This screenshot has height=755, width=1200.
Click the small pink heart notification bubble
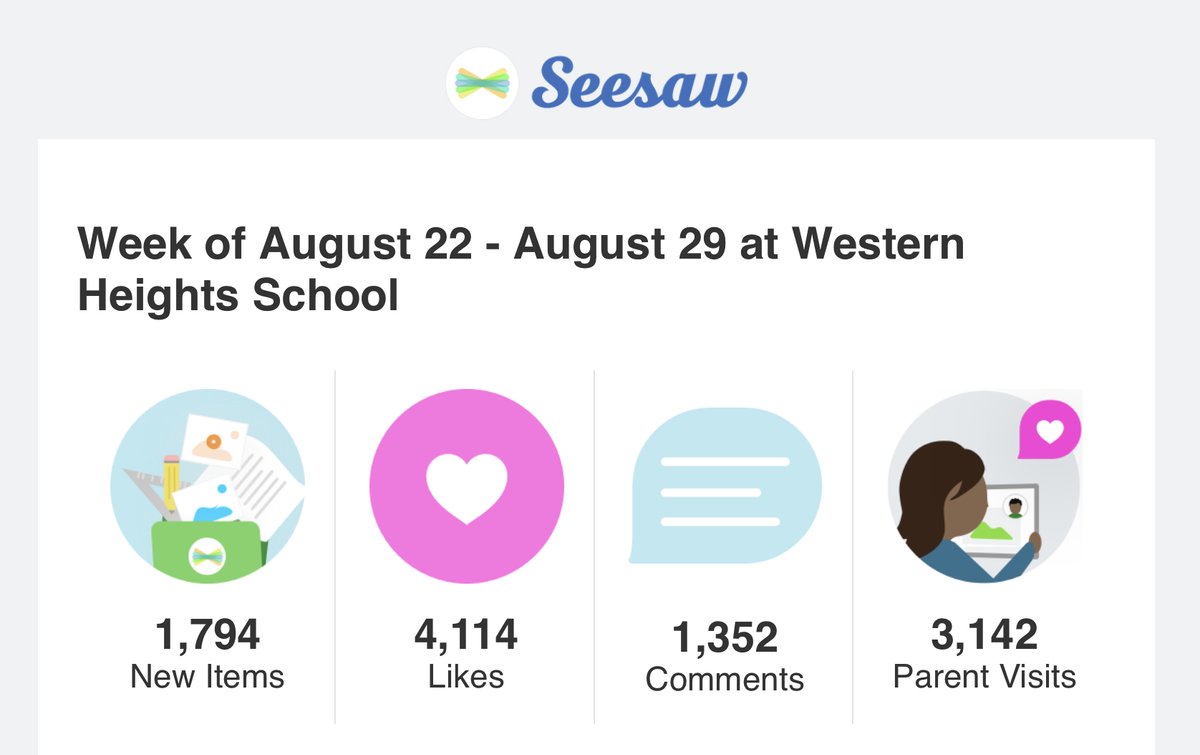coord(1049,433)
